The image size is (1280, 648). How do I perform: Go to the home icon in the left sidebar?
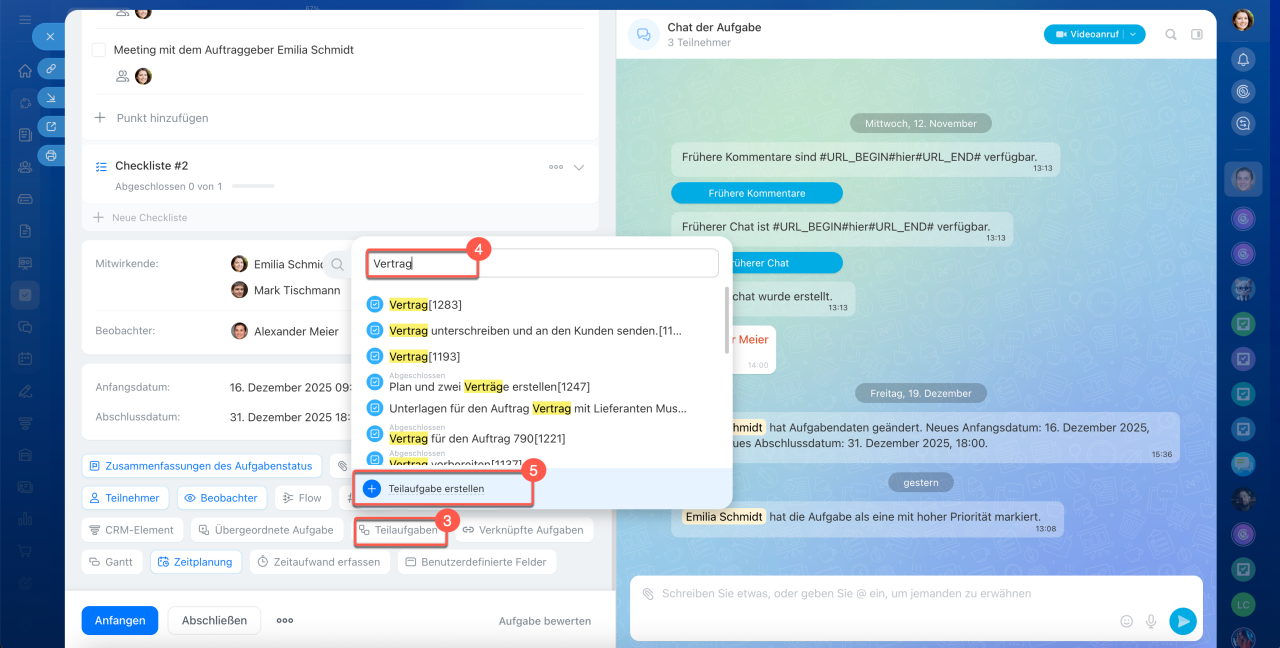point(25,71)
